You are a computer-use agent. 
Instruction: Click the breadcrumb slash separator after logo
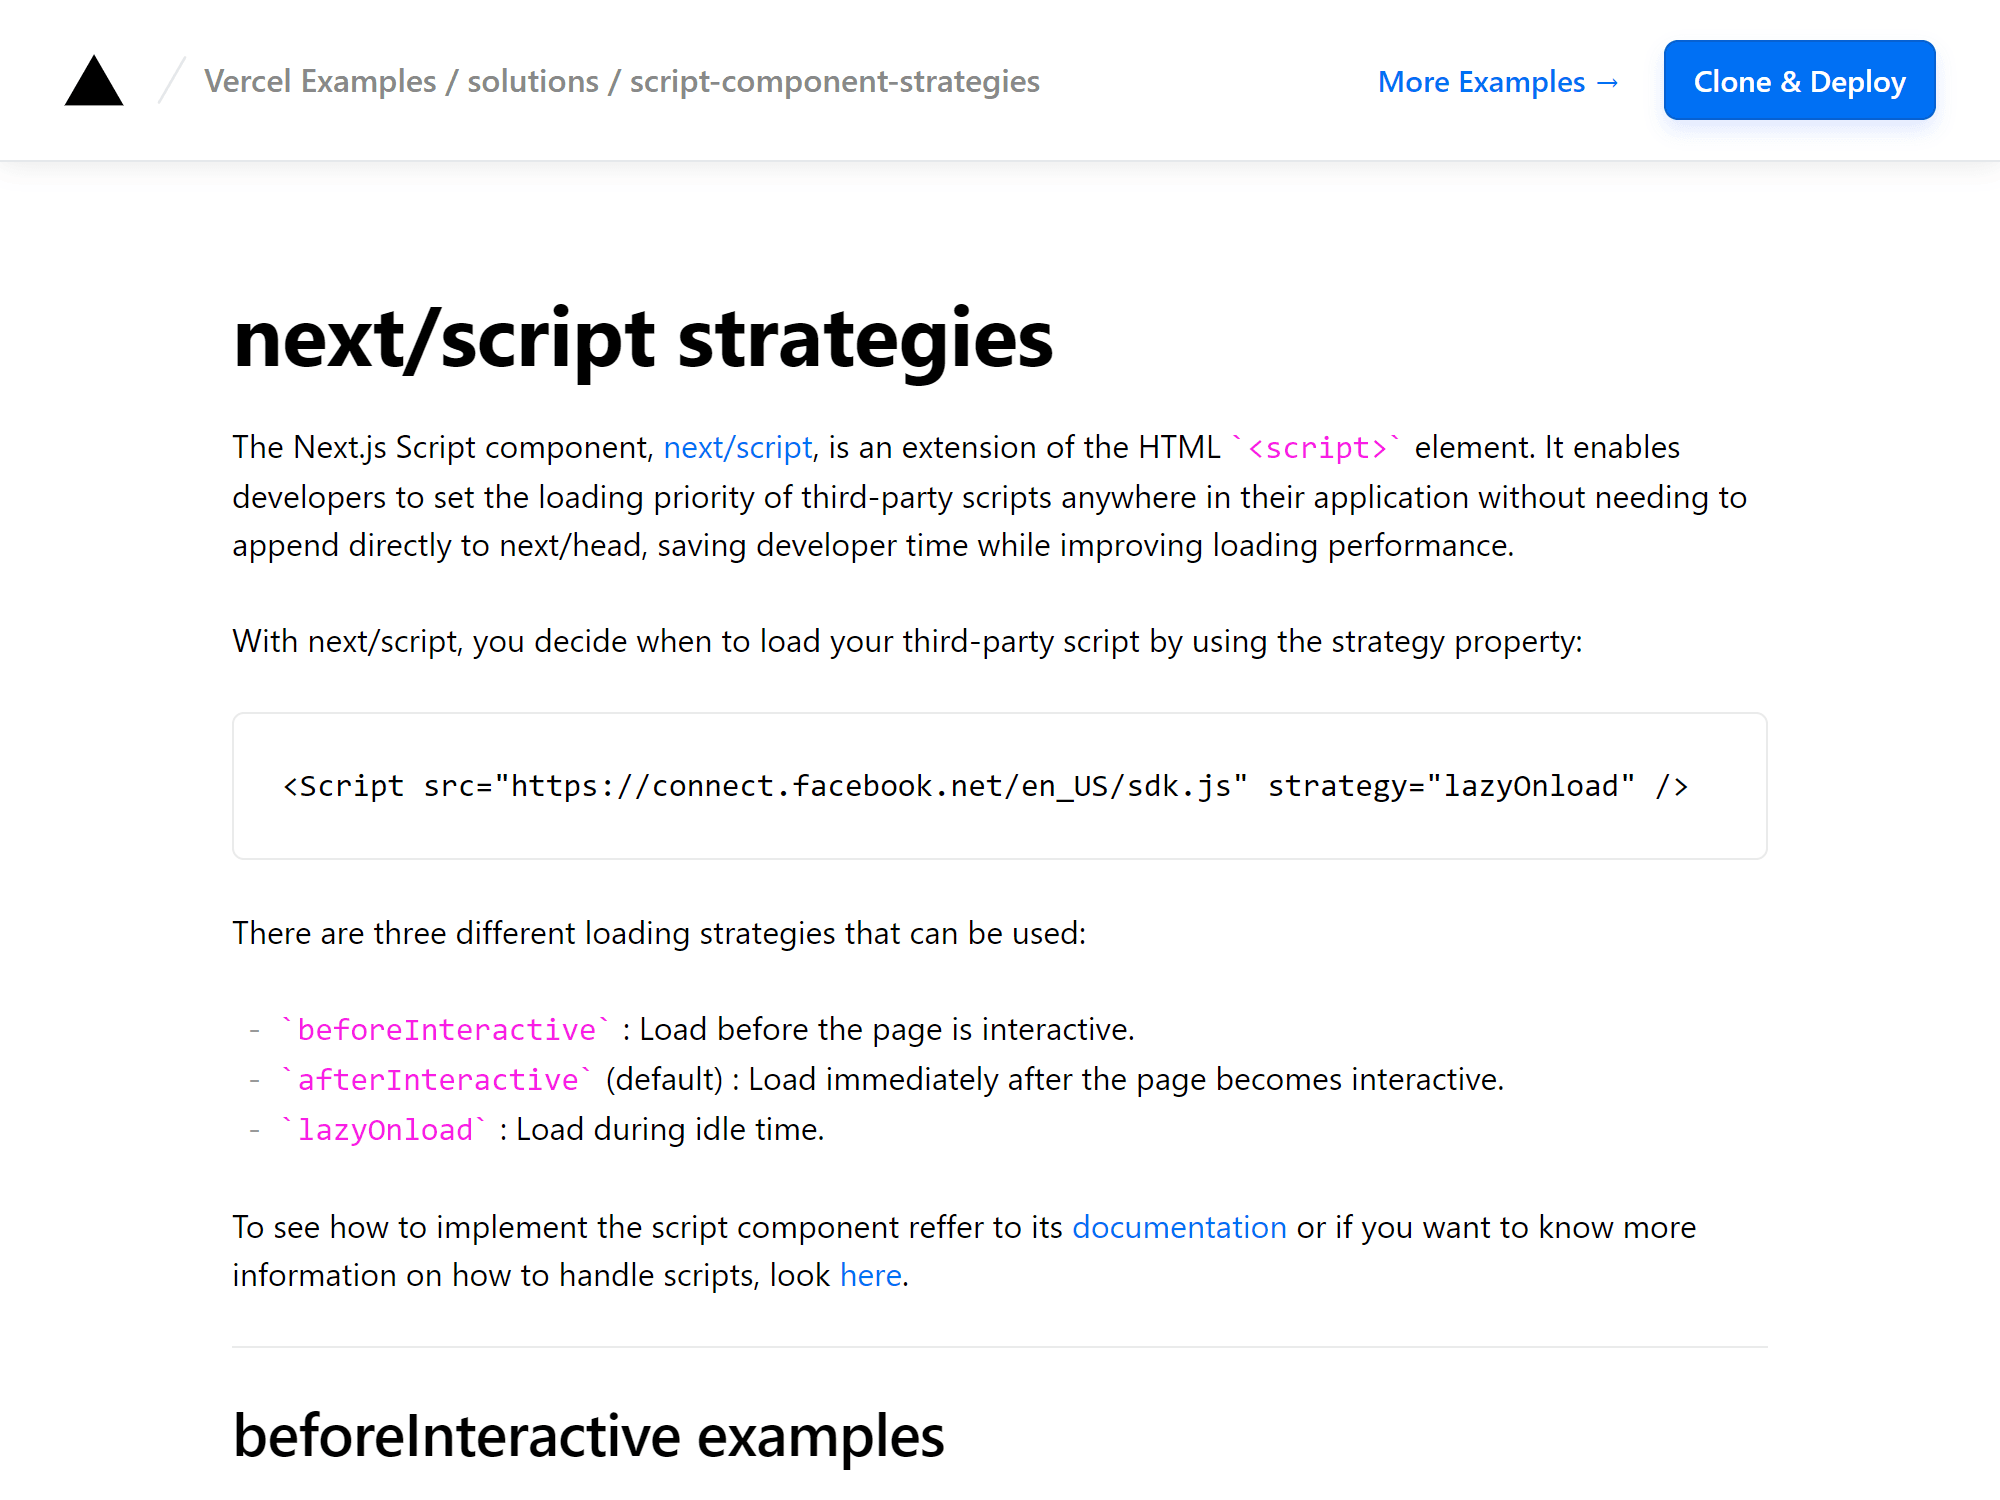pyautogui.click(x=170, y=81)
